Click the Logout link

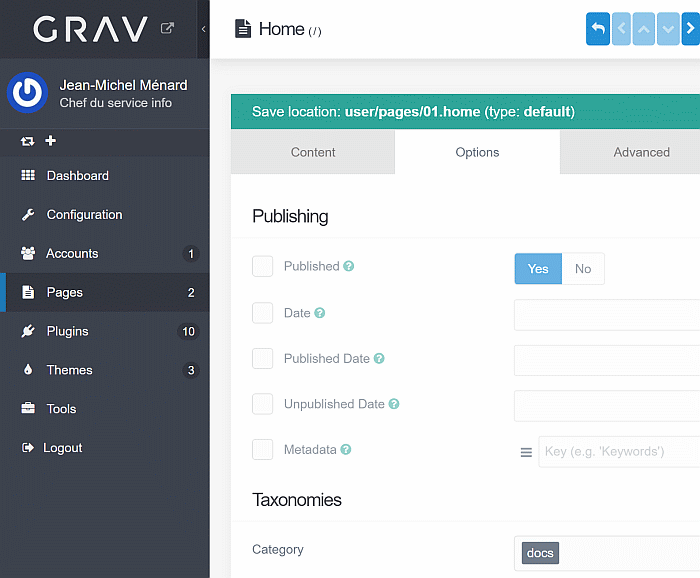[62, 448]
